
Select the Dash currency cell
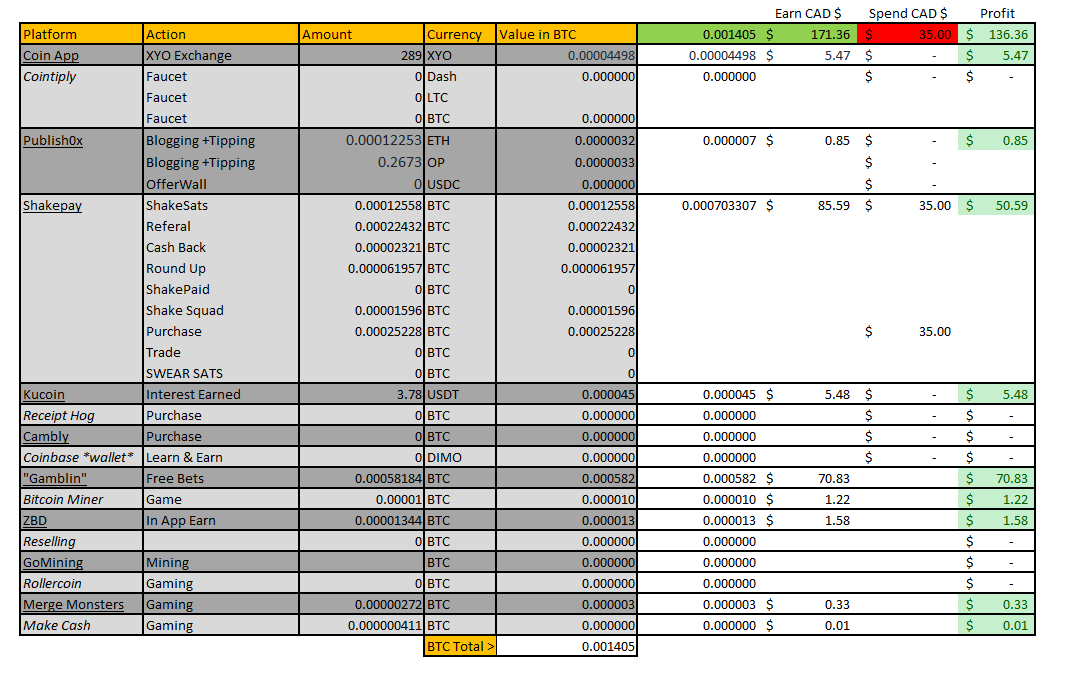[x=460, y=77]
